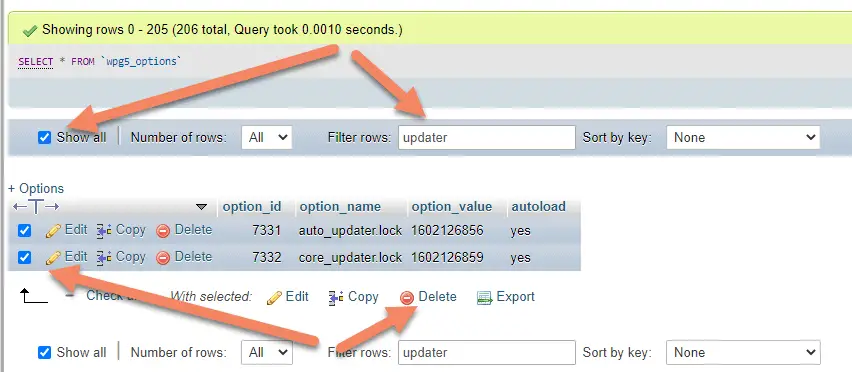Click With selected Edit pencil icon
The height and width of the screenshot is (372, 852).
click(274, 298)
